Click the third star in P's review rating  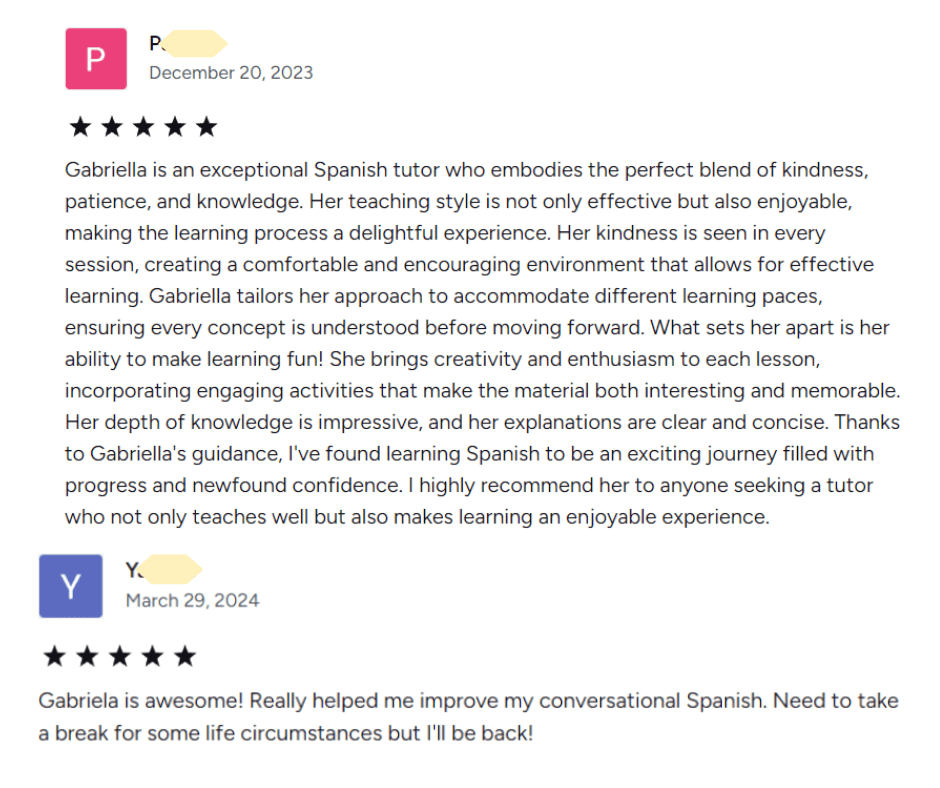(143, 127)
